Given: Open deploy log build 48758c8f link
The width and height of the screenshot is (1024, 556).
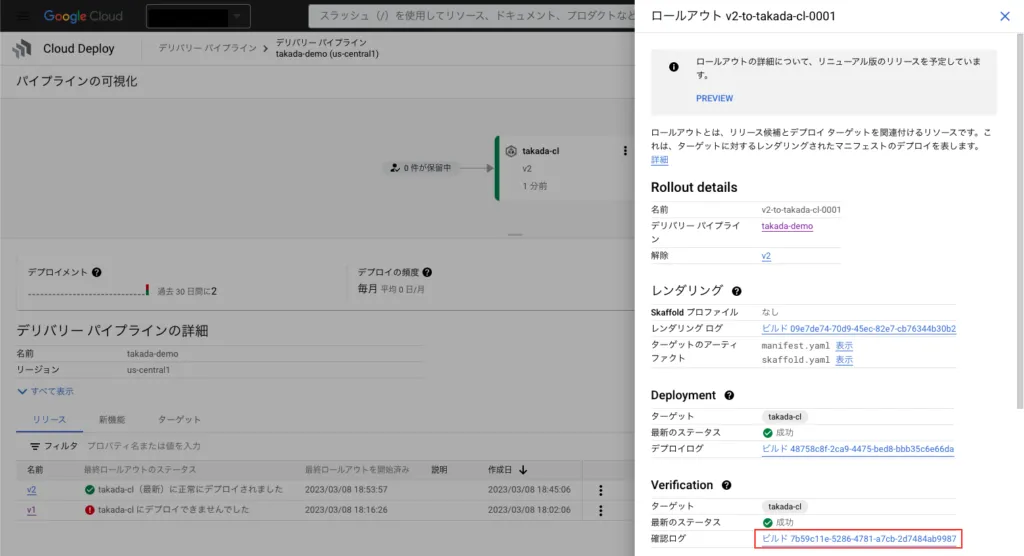Looking at the screenshot, I should click(857, 449).
